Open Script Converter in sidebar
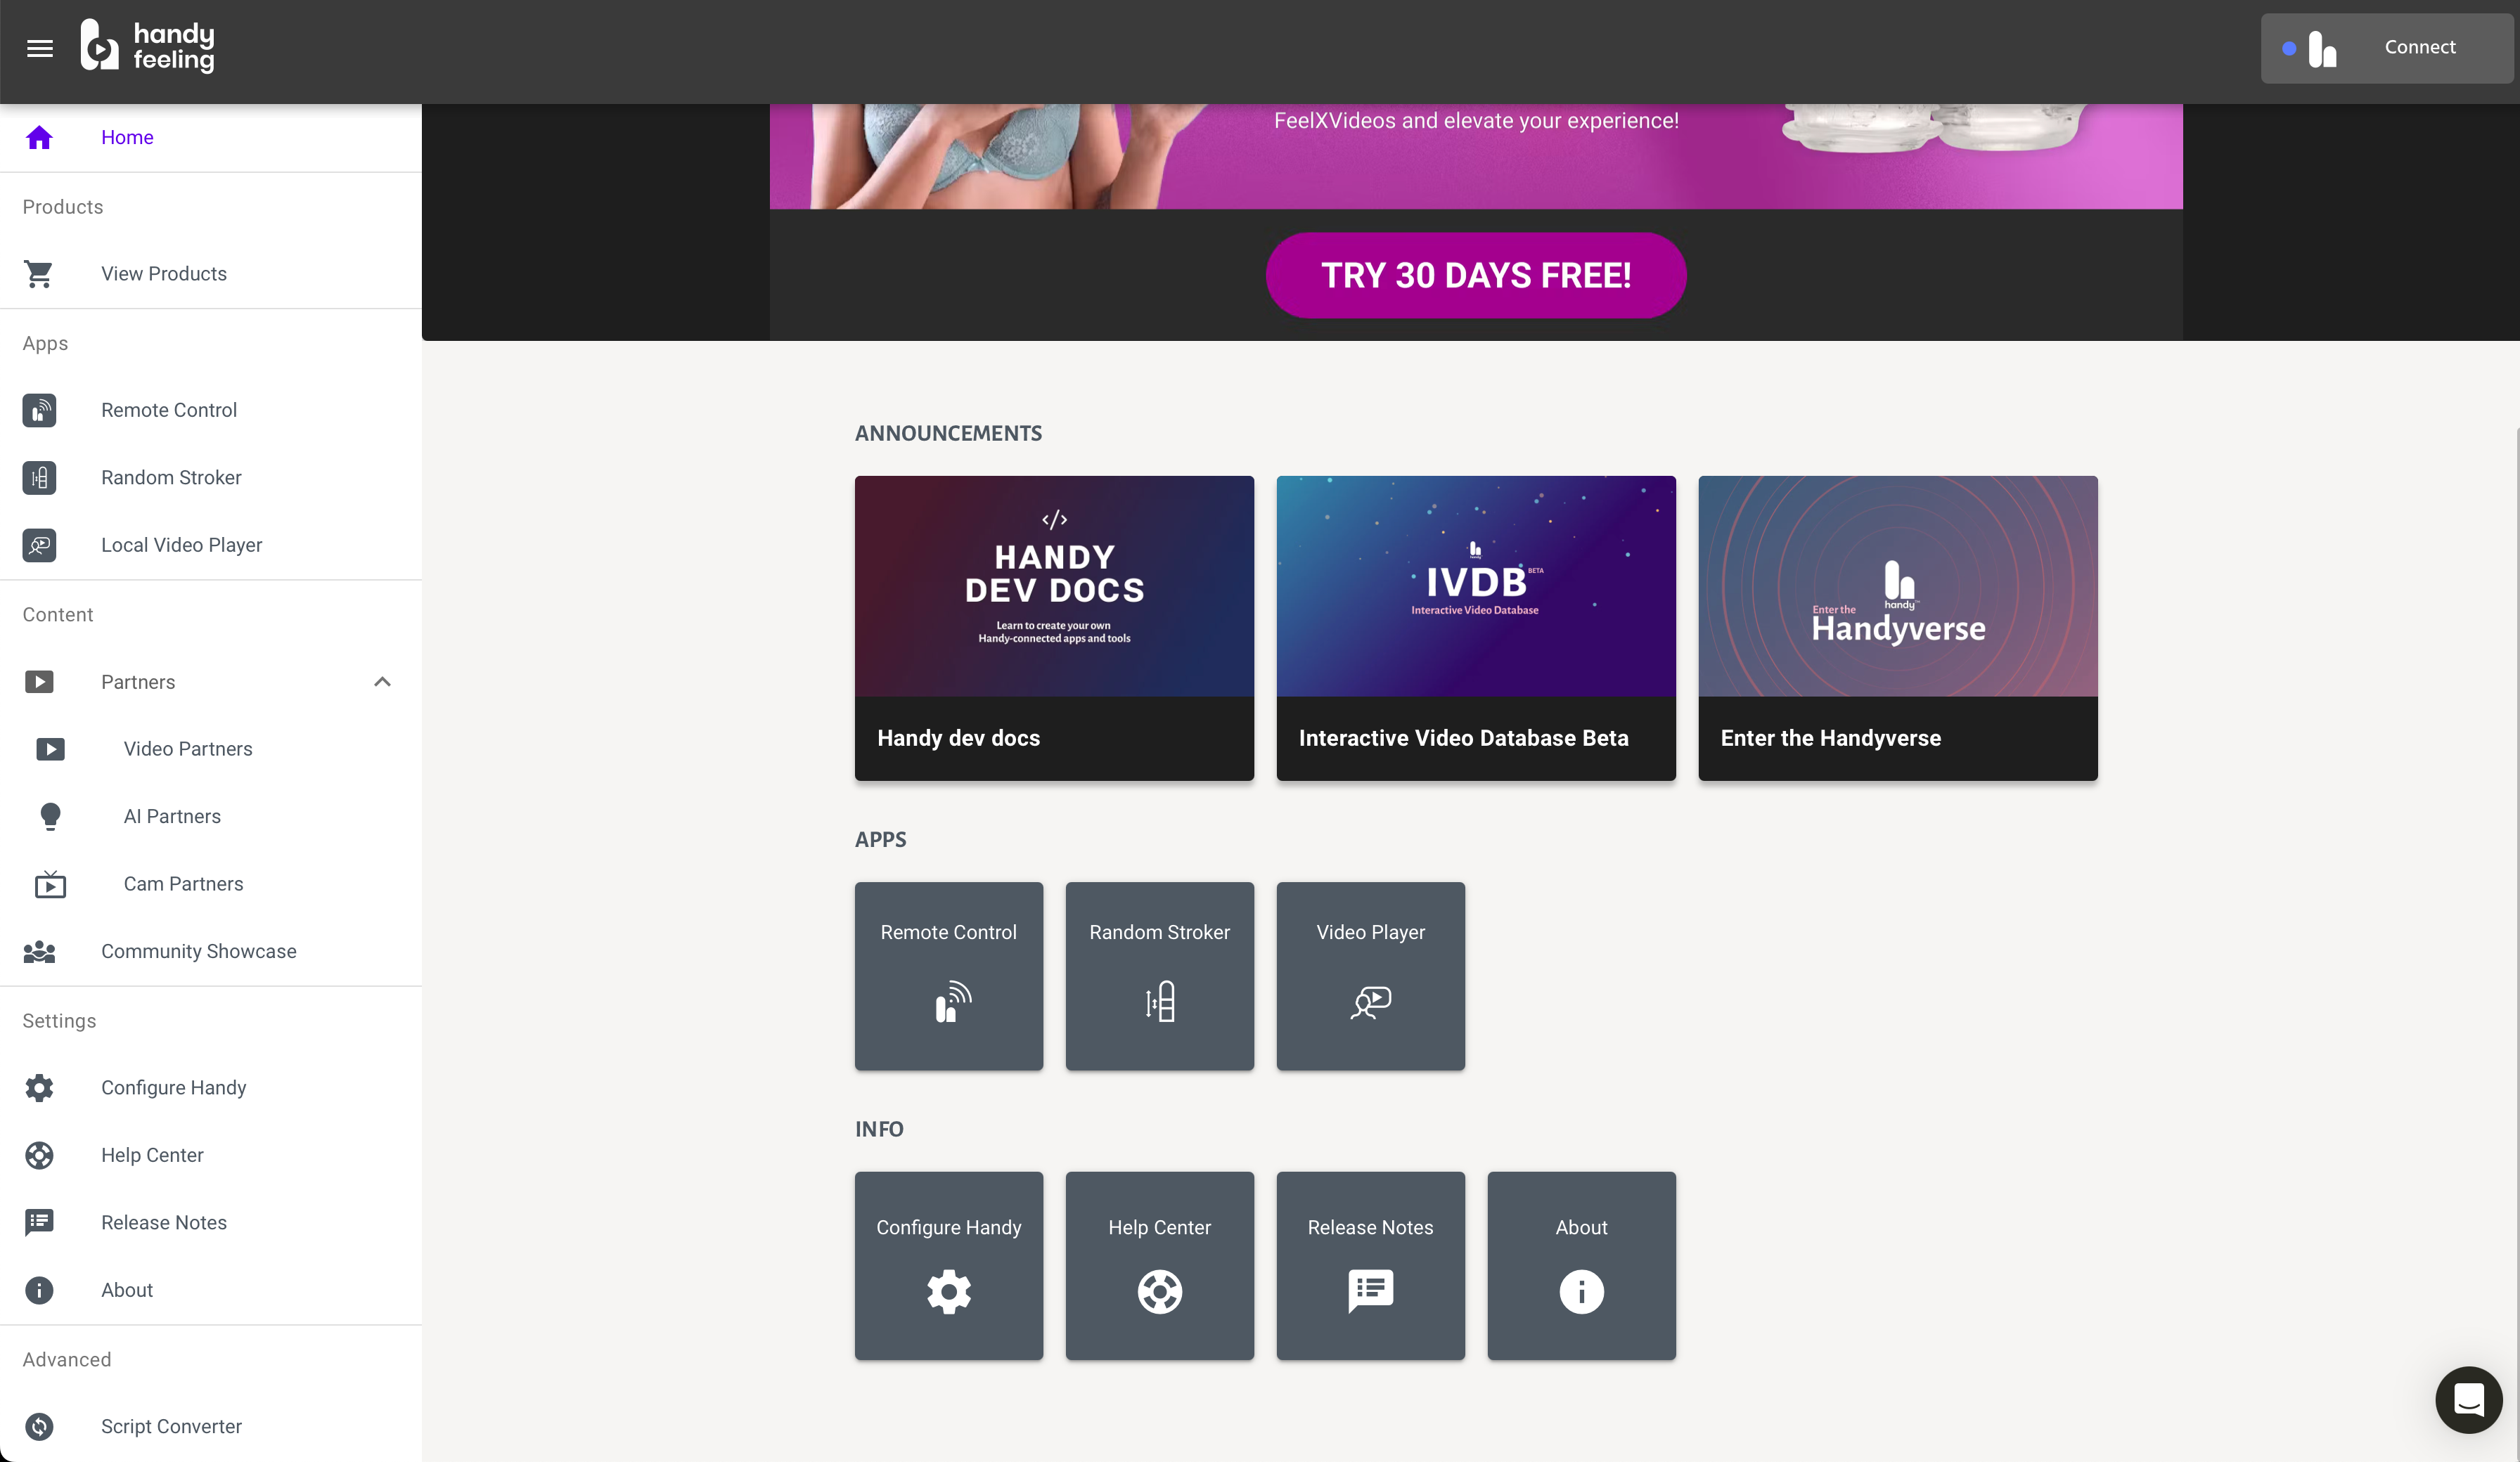This screenshot has width=2520, height=1462. pyautogui.click(x=211, y=1427)
